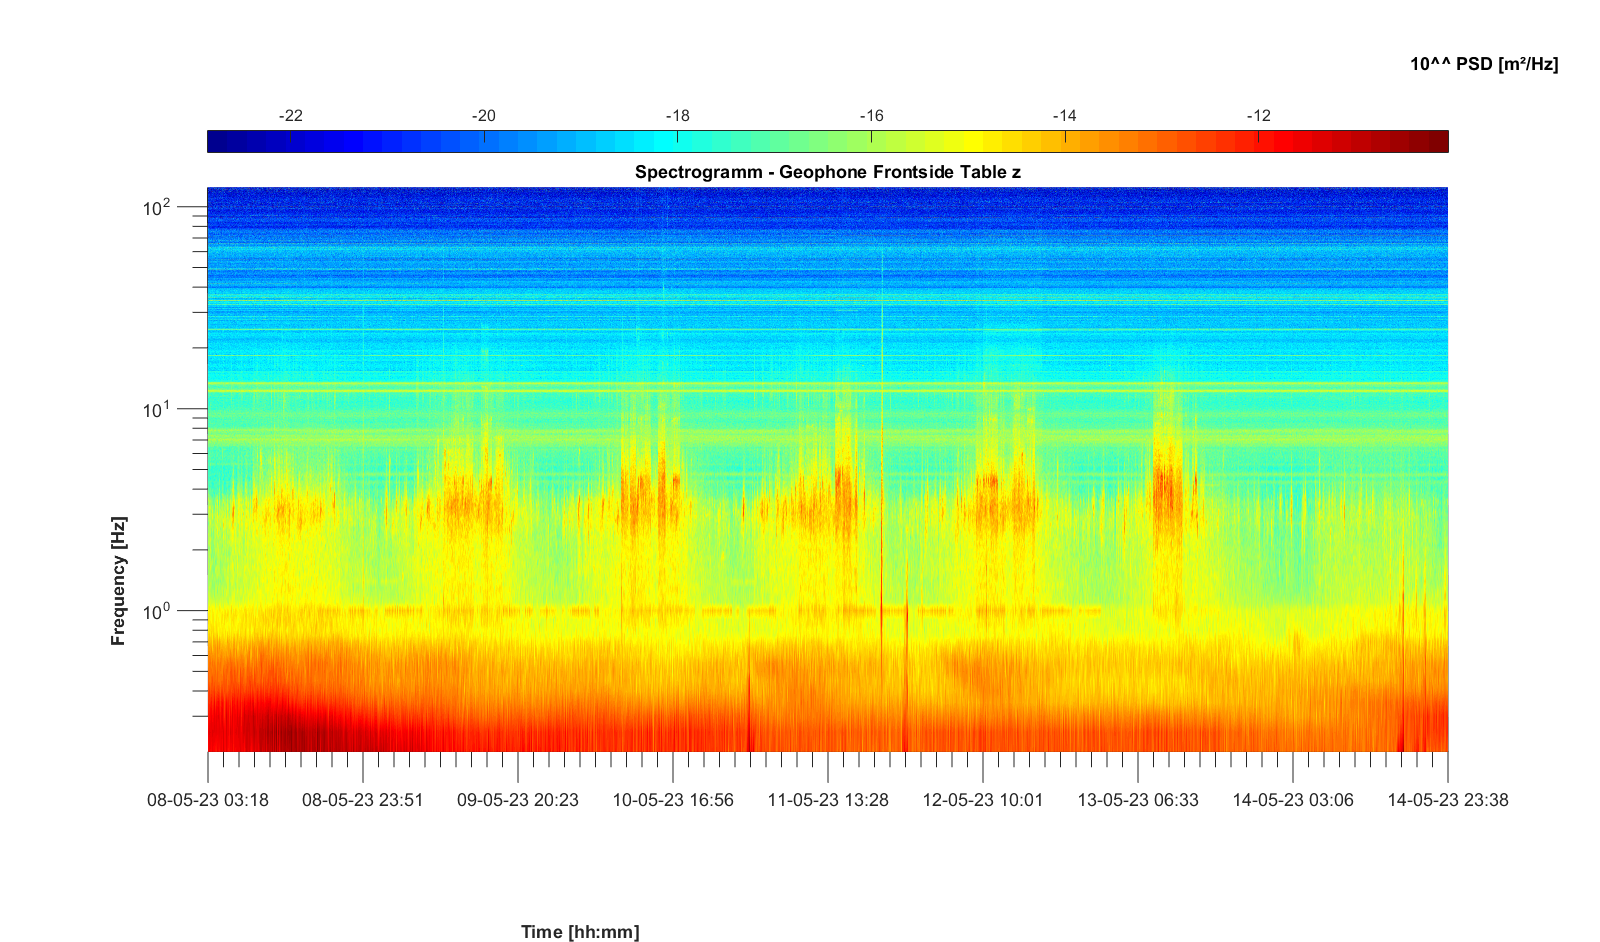The image size is (1600, 942).
Task: Select the -12 tick on the colorbar
Action: click(1258, 116)
